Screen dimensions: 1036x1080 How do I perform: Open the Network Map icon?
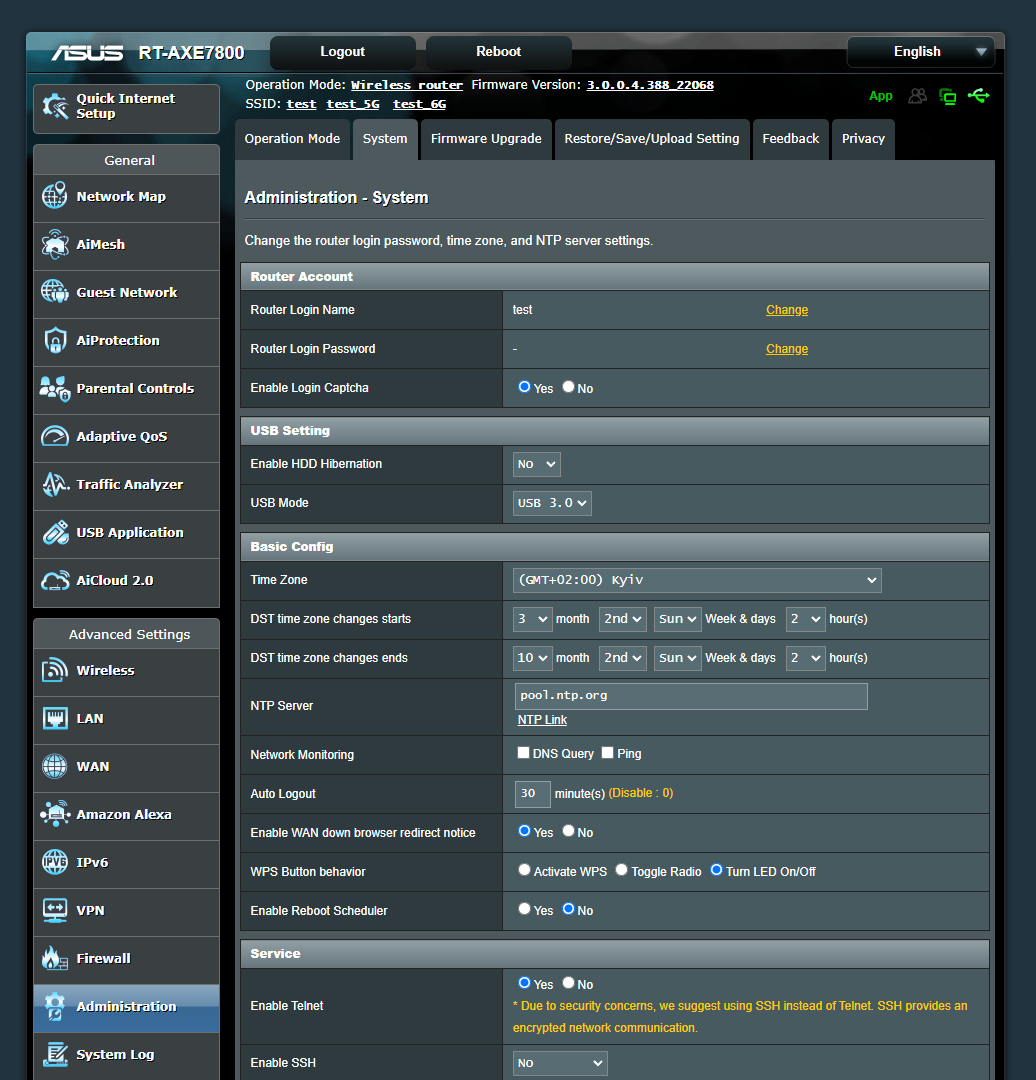pos(55,196)
